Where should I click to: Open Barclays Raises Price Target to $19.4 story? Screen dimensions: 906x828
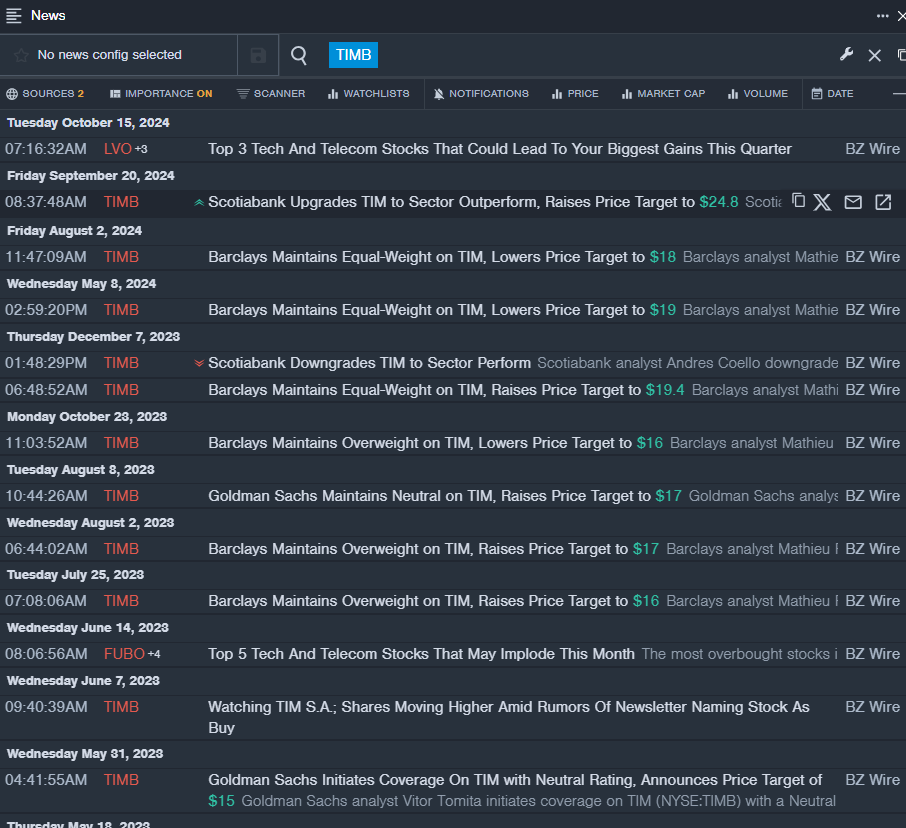446,390
